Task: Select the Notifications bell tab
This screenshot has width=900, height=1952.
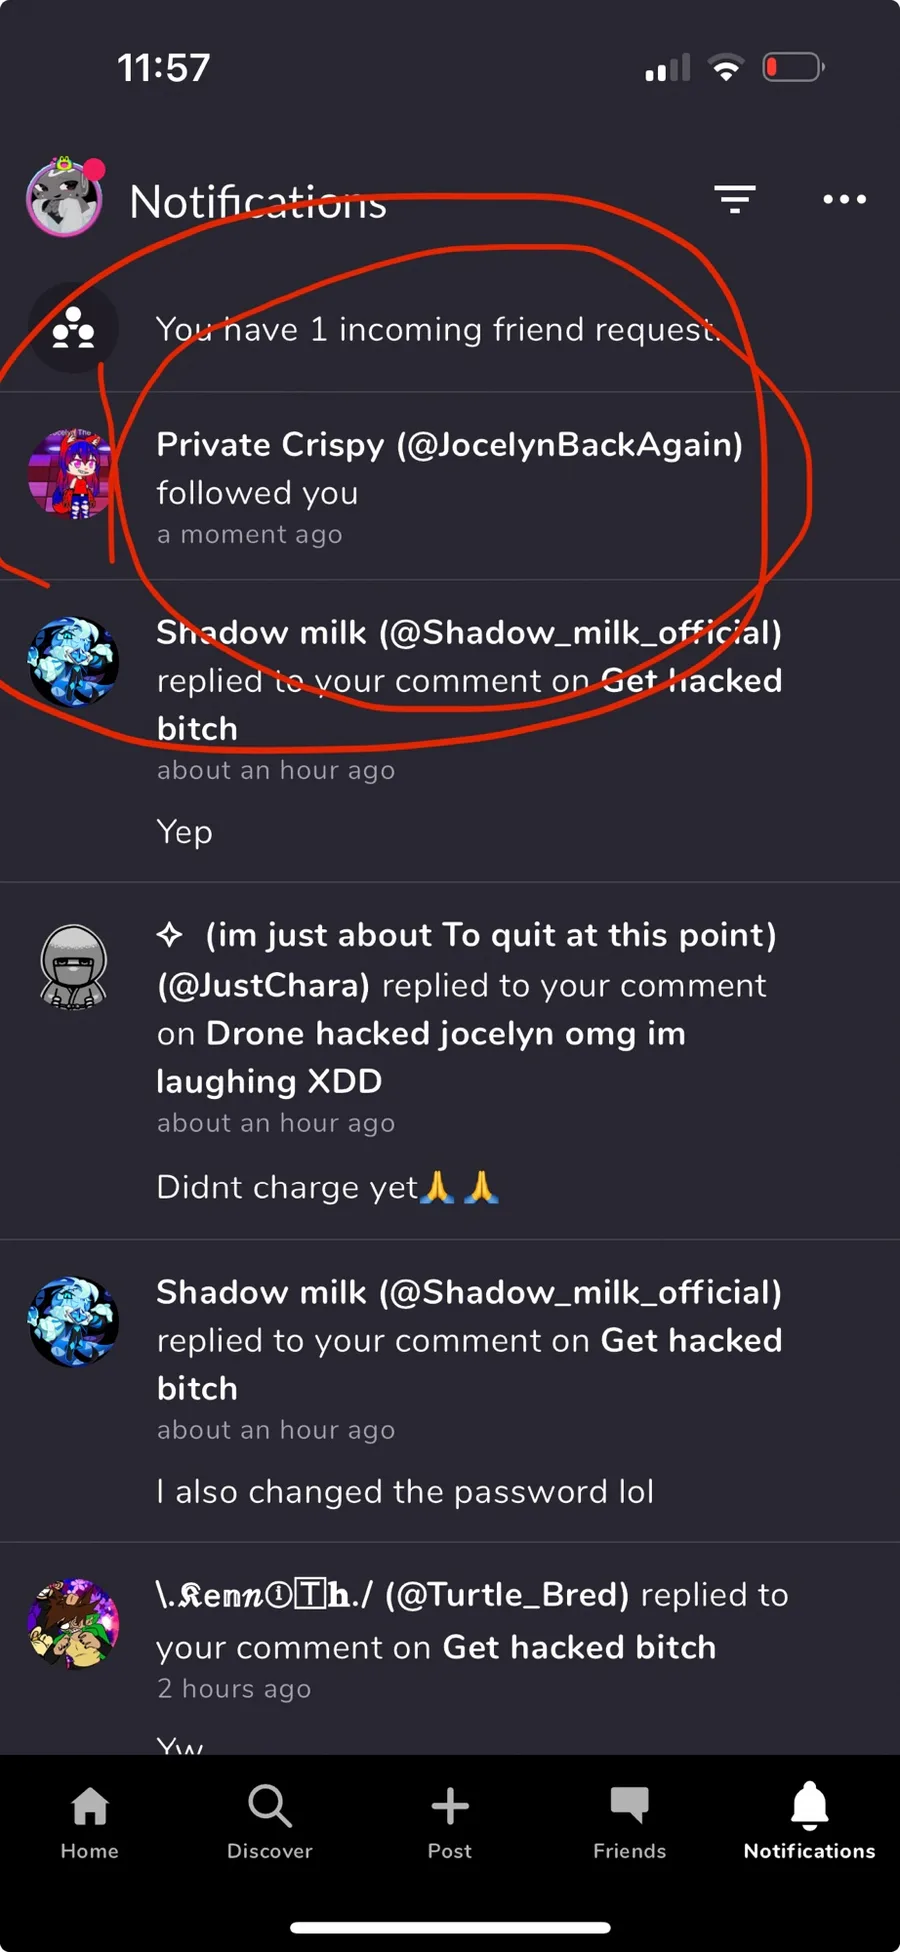Action: (x=810, y=1822)
